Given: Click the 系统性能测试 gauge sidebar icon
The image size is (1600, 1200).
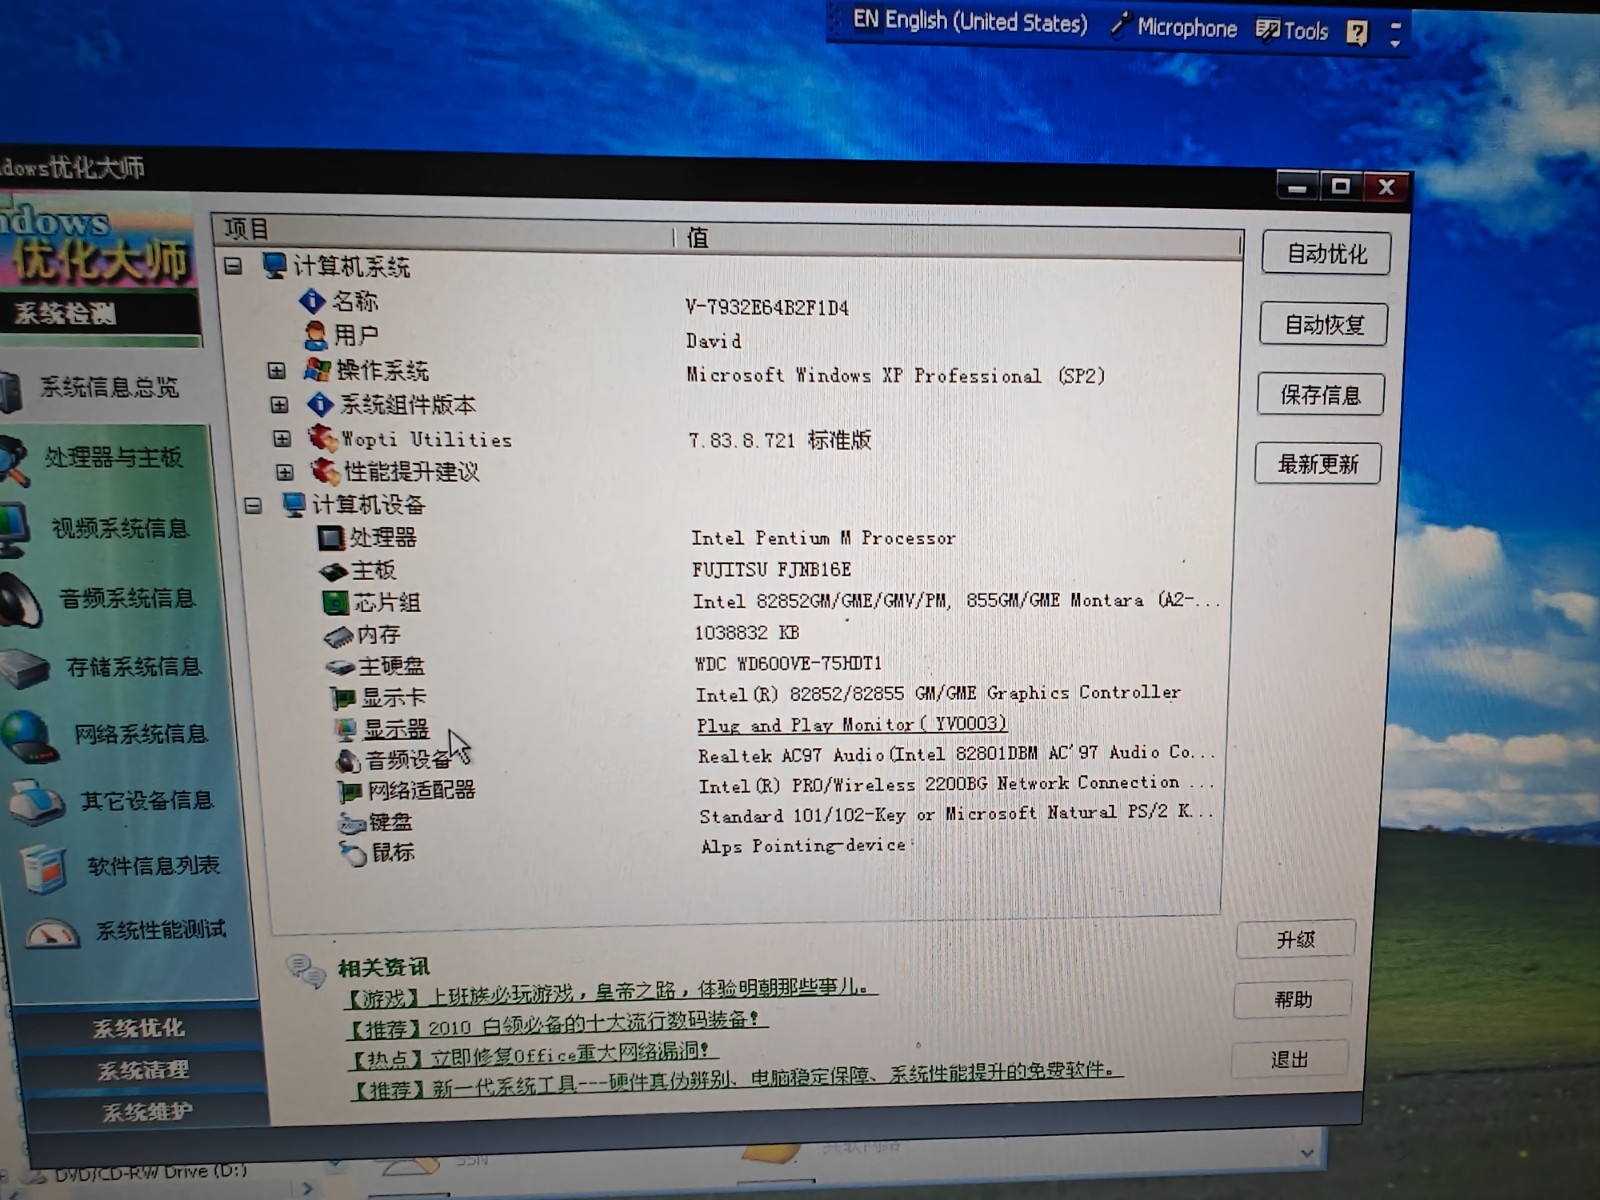Looking at the screenshot, I should [x=52, y=934].
